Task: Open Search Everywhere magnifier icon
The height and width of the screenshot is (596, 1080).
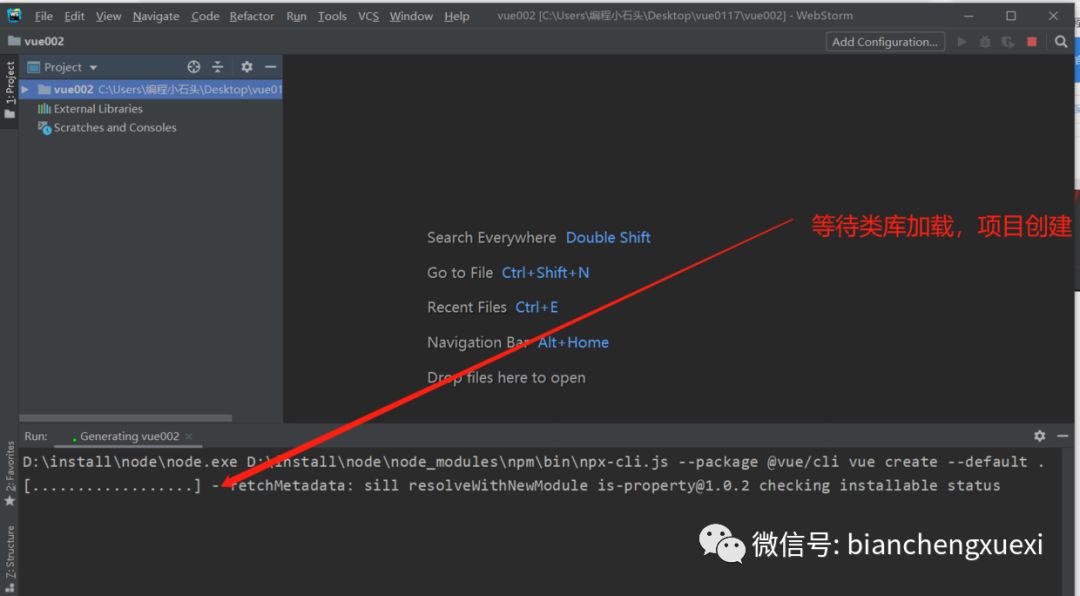Action: pos(1061,42)
